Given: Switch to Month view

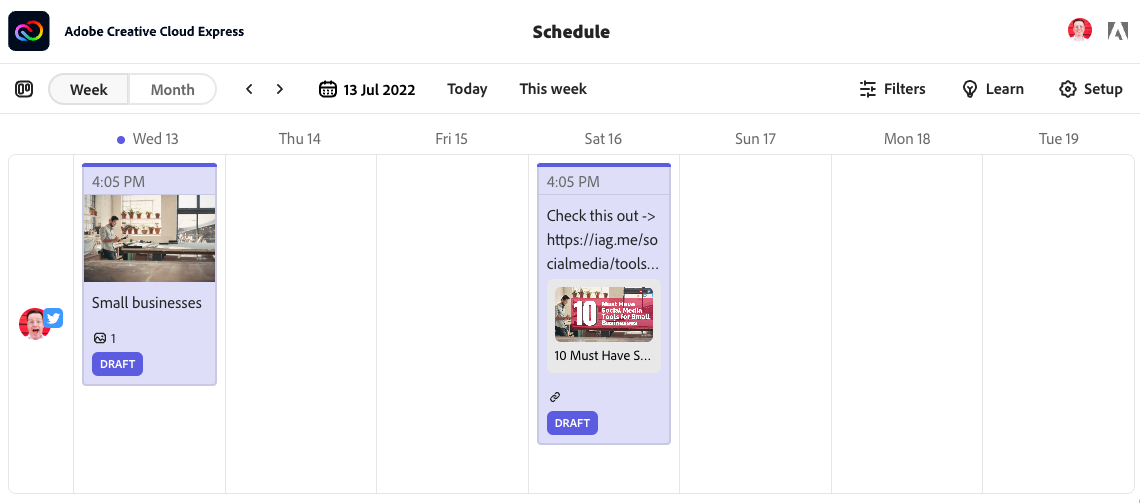Looking at the screenshot, I should click(172, 89).
